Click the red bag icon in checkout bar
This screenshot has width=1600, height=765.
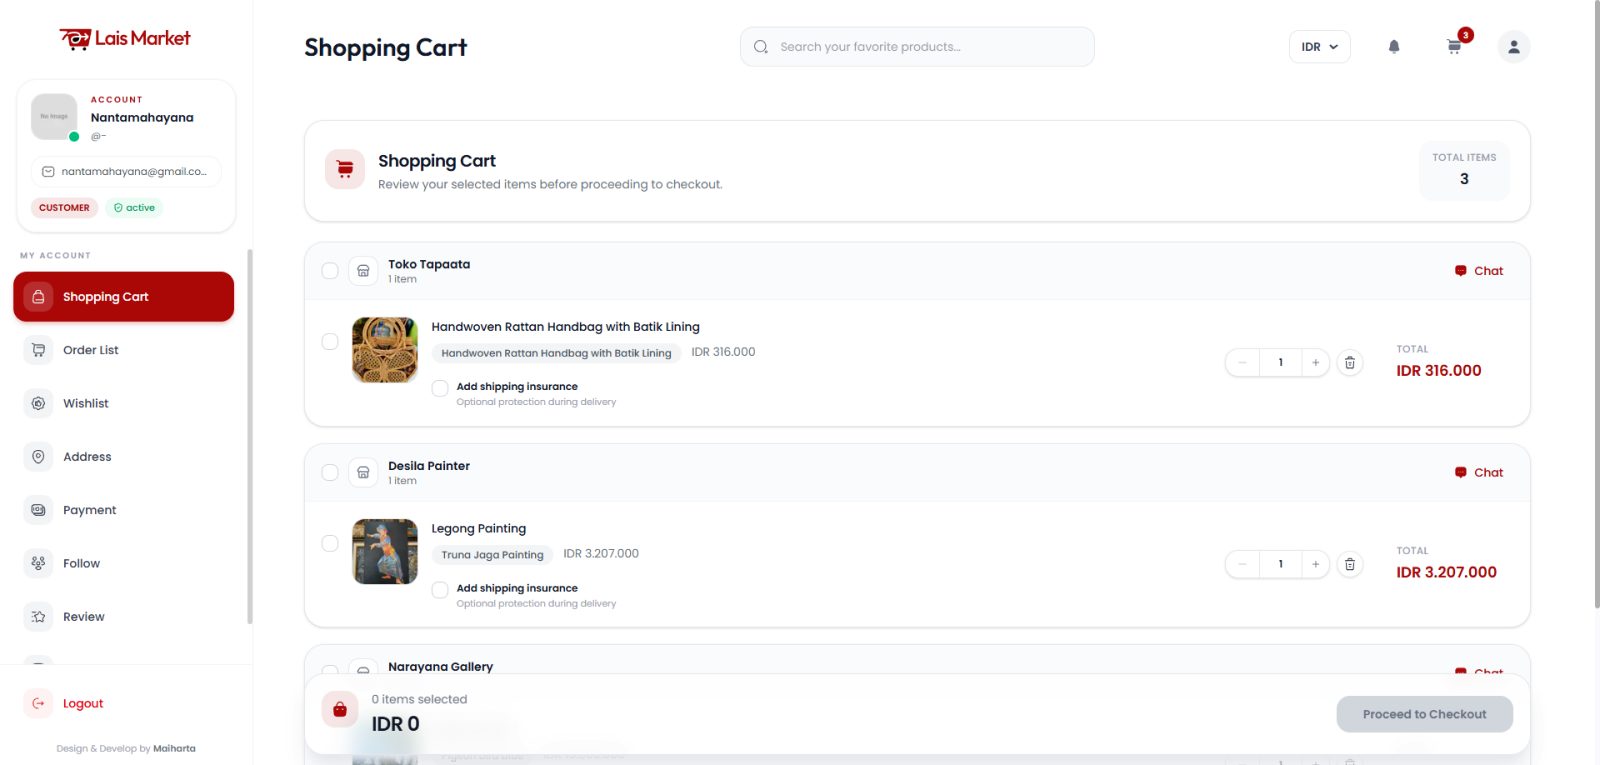tap(340, 710)
